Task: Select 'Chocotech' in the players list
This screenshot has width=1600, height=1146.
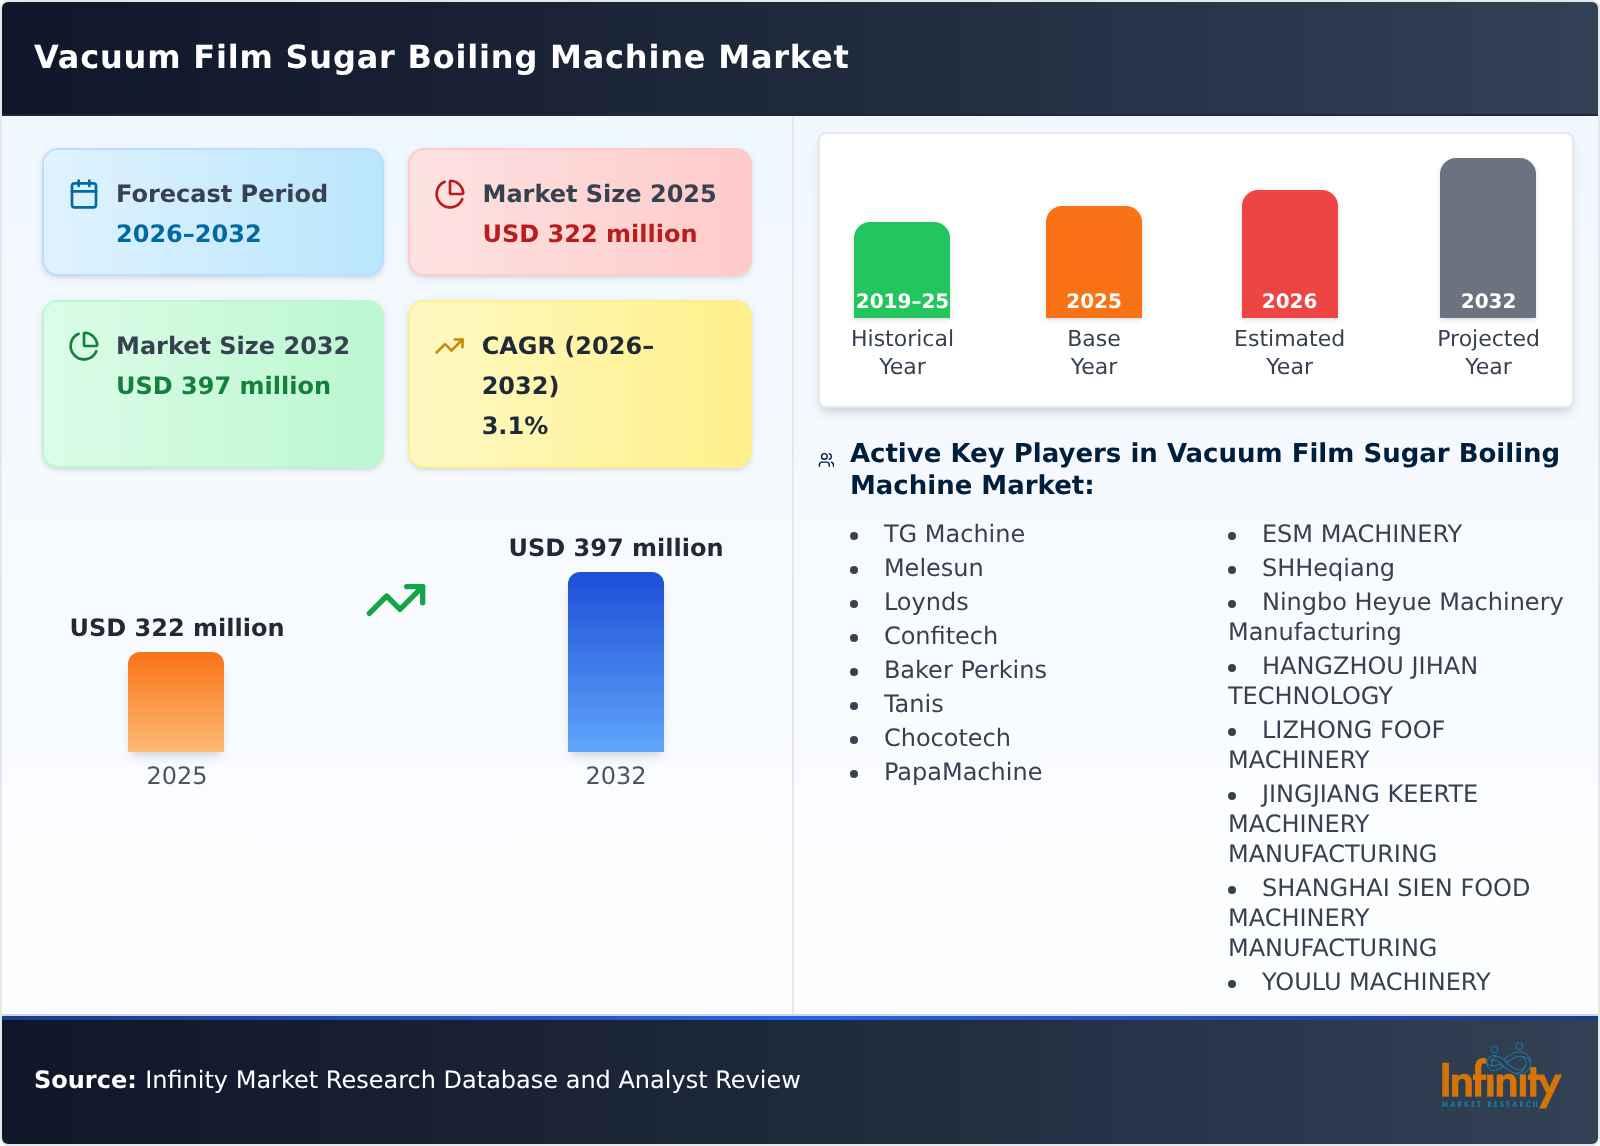Action: click(947, 738)
